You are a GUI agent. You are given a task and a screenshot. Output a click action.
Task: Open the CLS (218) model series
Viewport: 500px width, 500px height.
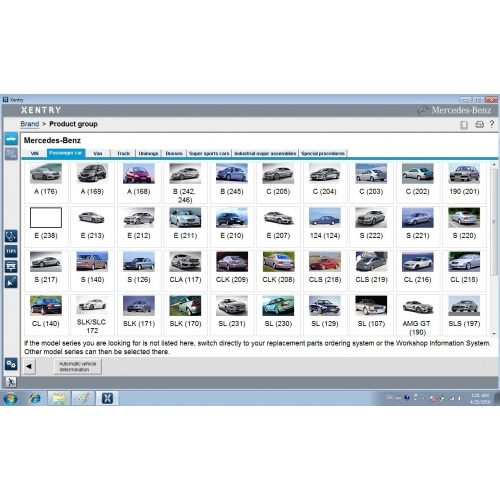click(x=325, y=271)
